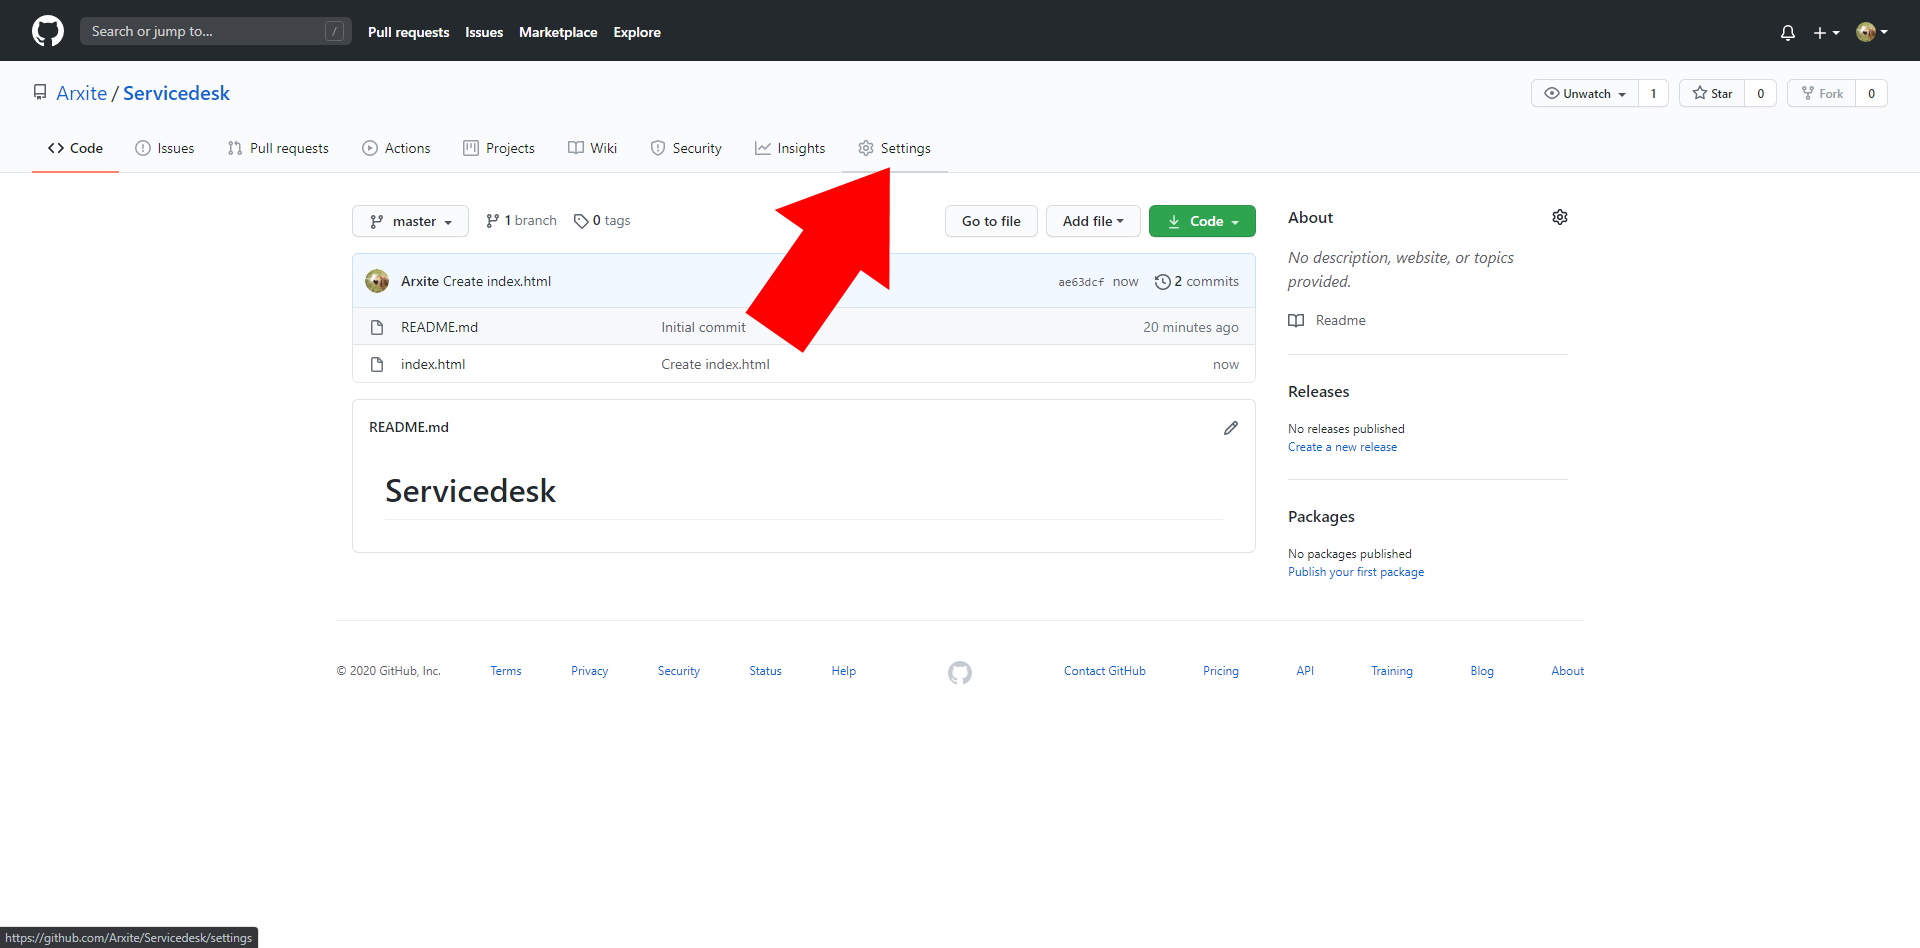This screenshot has height=948, width=1920.
Task: Go to Issues in top navigation
Action: pos(484,32)
